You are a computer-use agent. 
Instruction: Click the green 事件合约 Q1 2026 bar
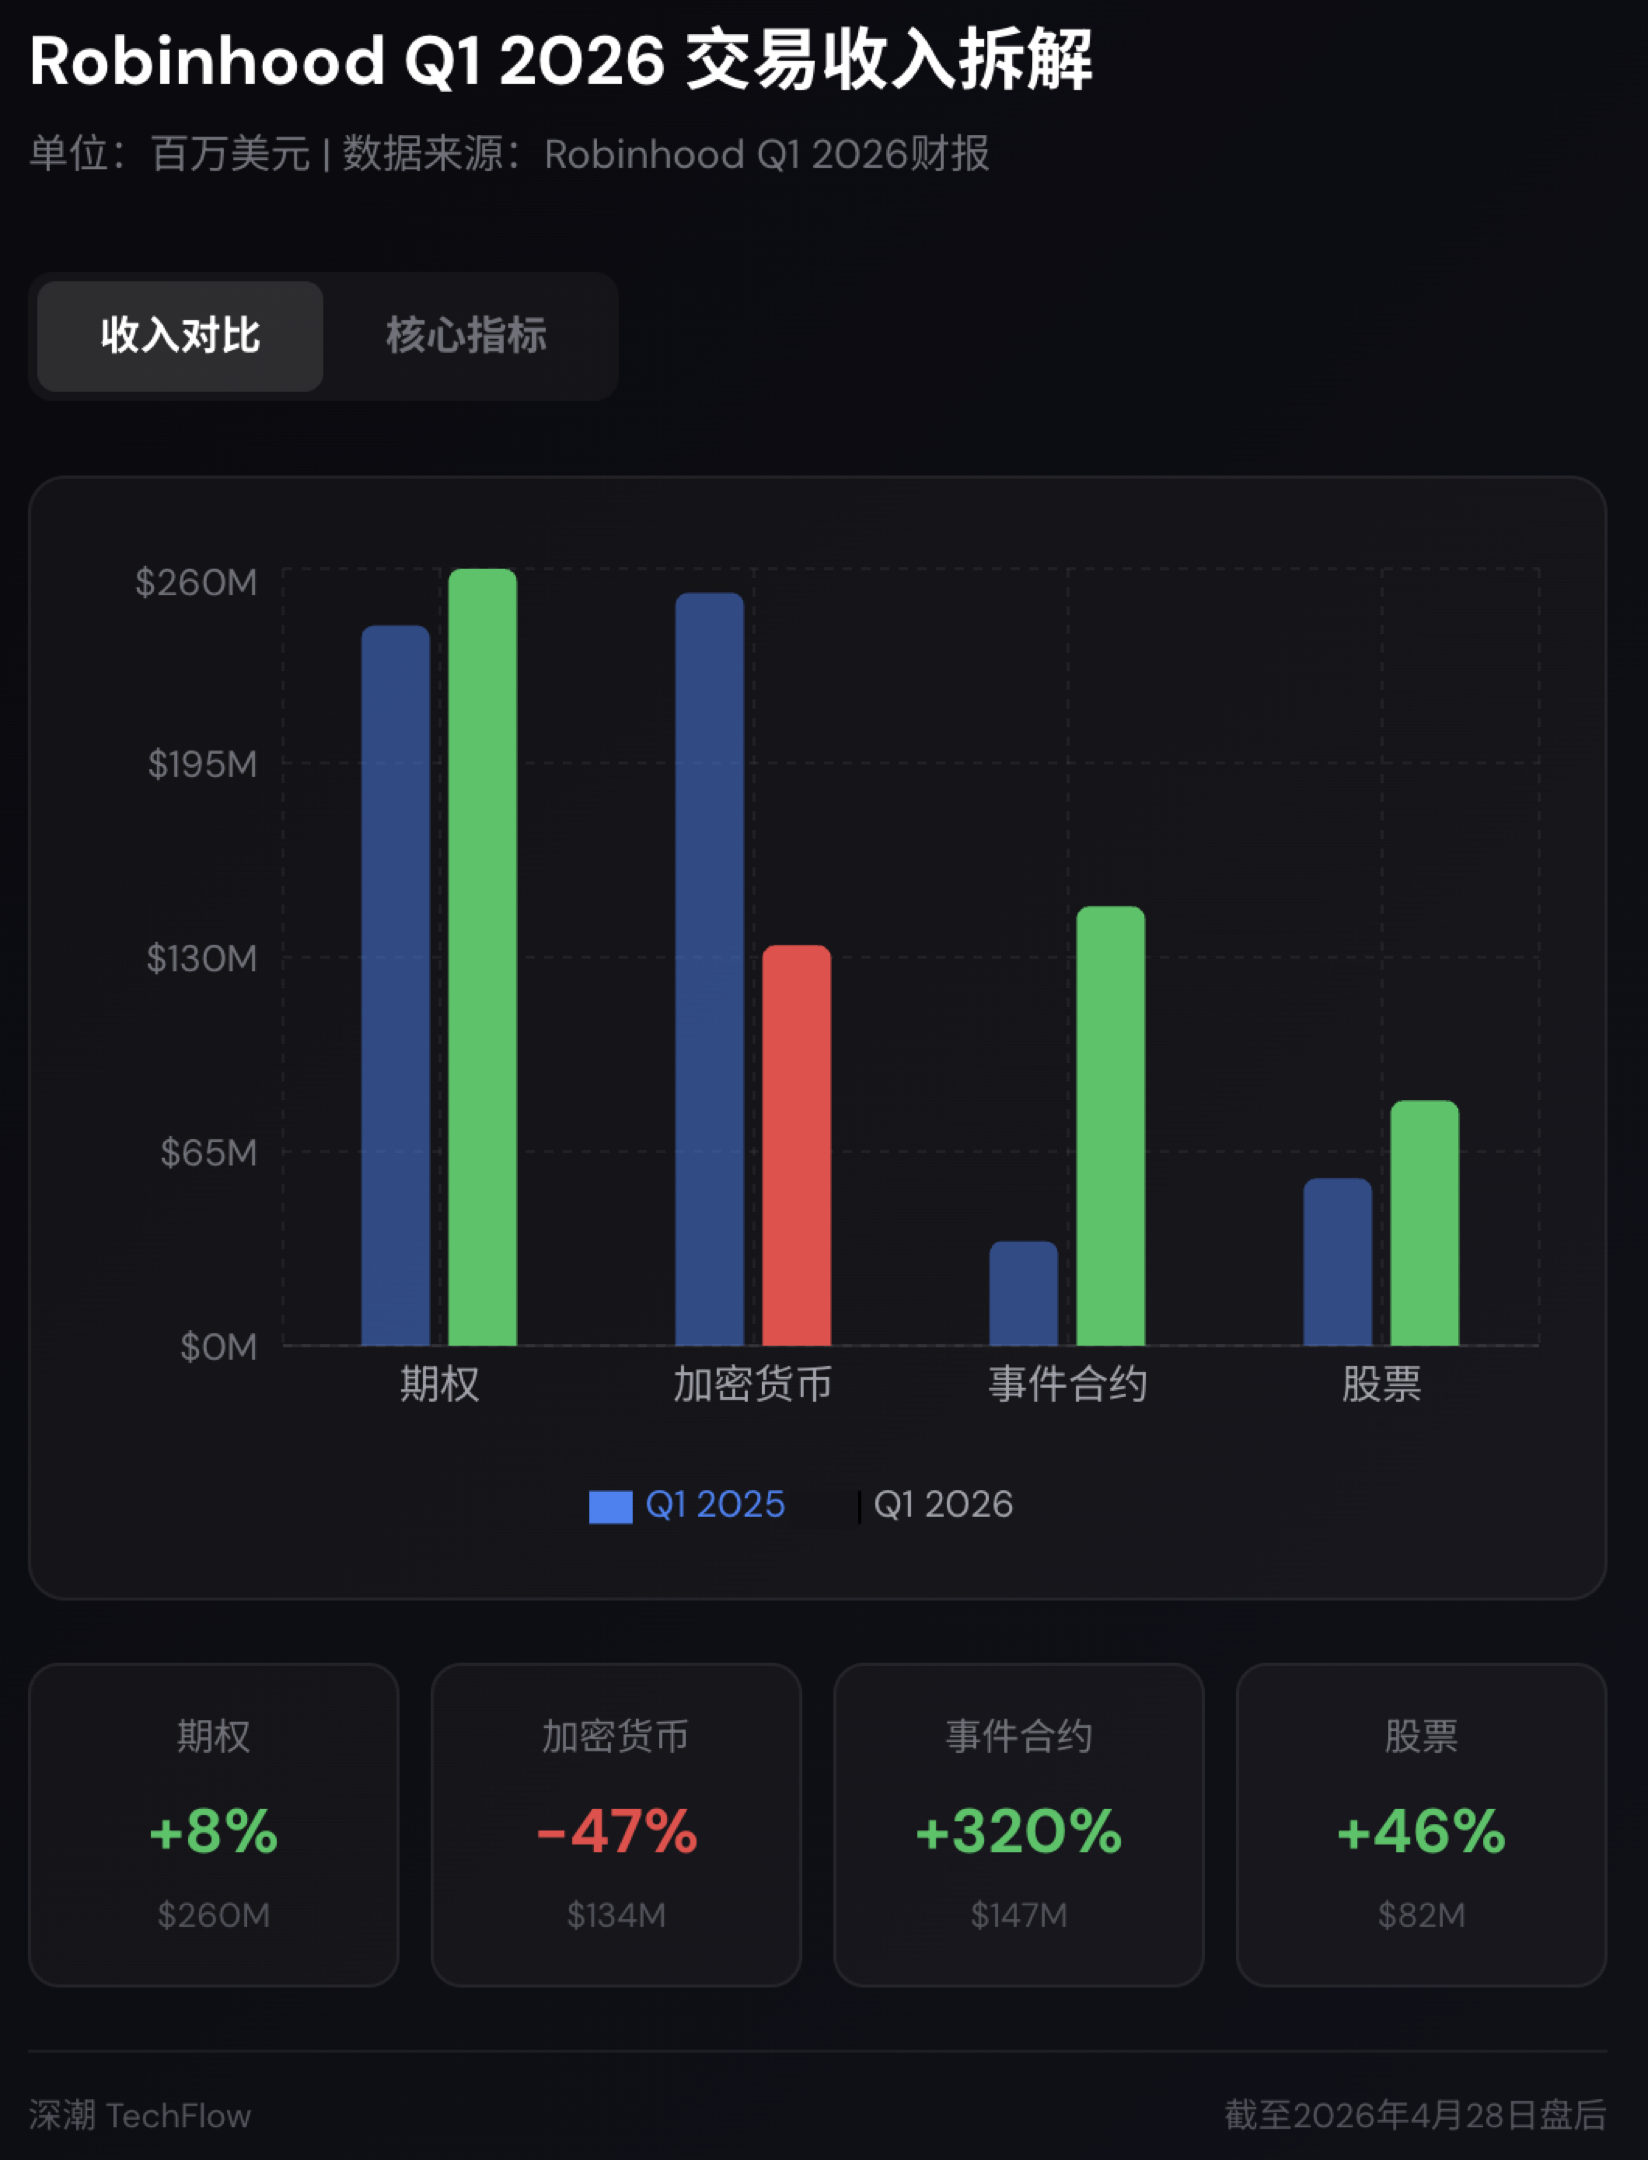pos(1110,1125)
